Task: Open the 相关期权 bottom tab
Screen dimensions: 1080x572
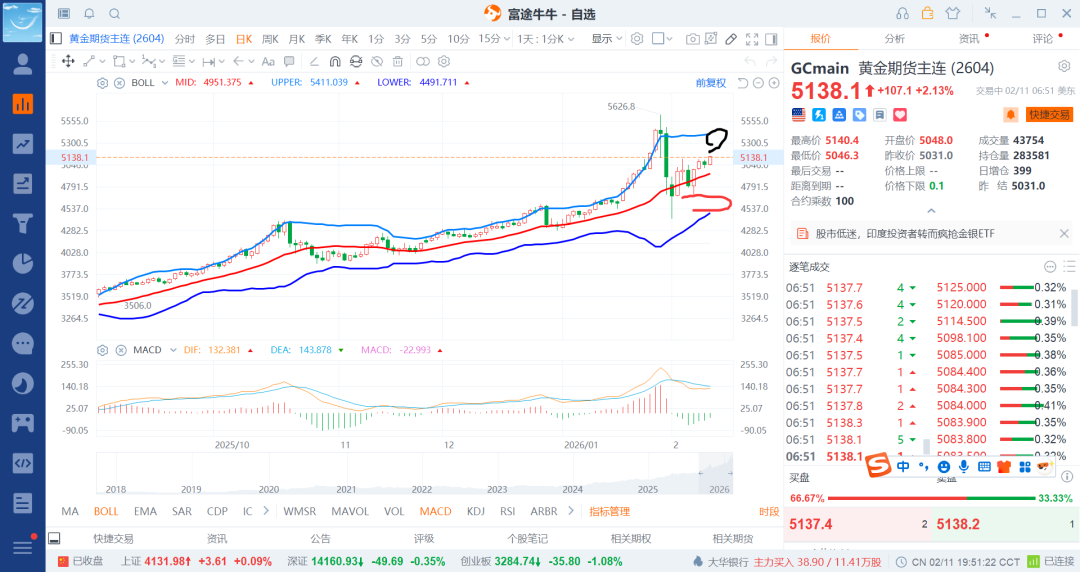Action: [x=630, y=538]
